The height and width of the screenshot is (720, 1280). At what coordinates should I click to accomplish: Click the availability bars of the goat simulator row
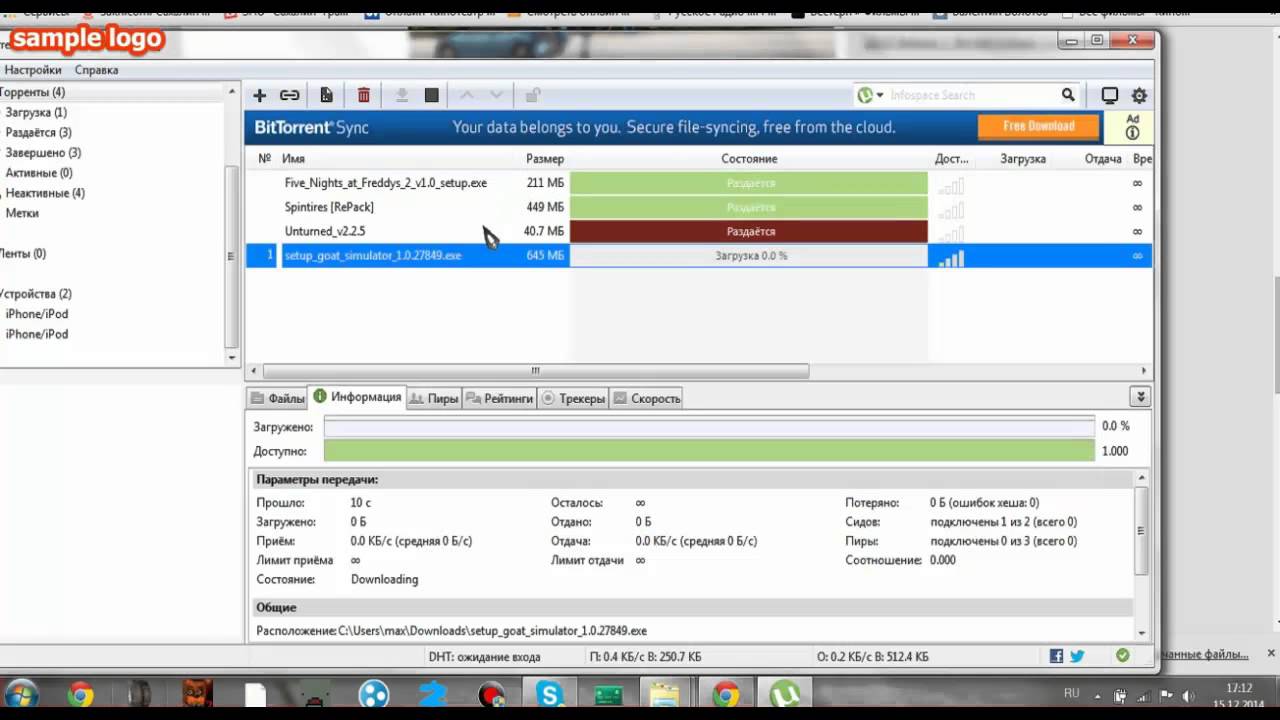pyautogui.click(x=951, y=258)
